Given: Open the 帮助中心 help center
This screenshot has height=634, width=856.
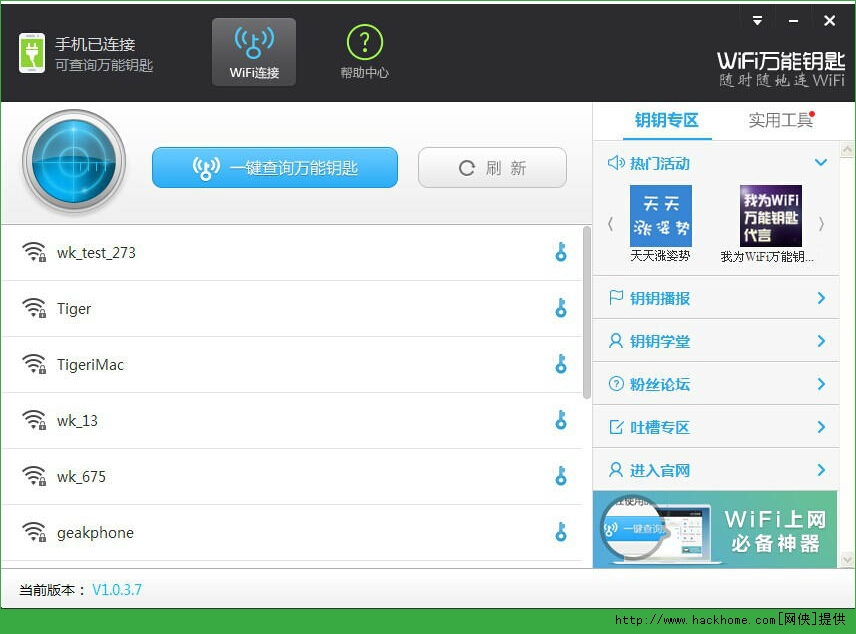Looking at the screenshot, I should [365, 52].
